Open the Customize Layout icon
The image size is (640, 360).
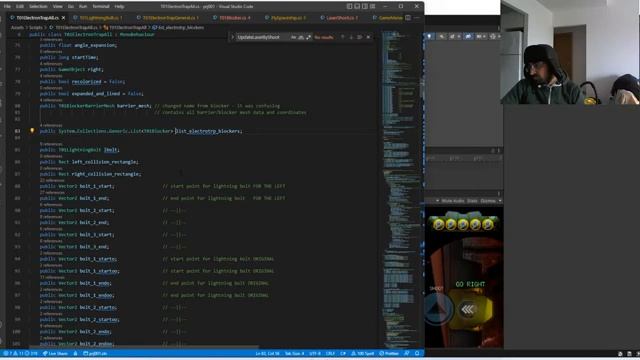pyautogui.click(x=373, y=7)
